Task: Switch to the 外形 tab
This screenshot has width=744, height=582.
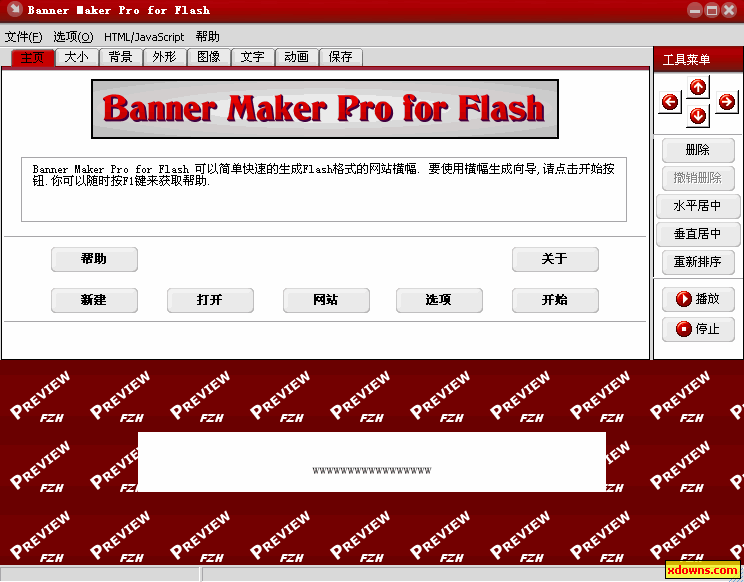Action: (x=164, y=57)
